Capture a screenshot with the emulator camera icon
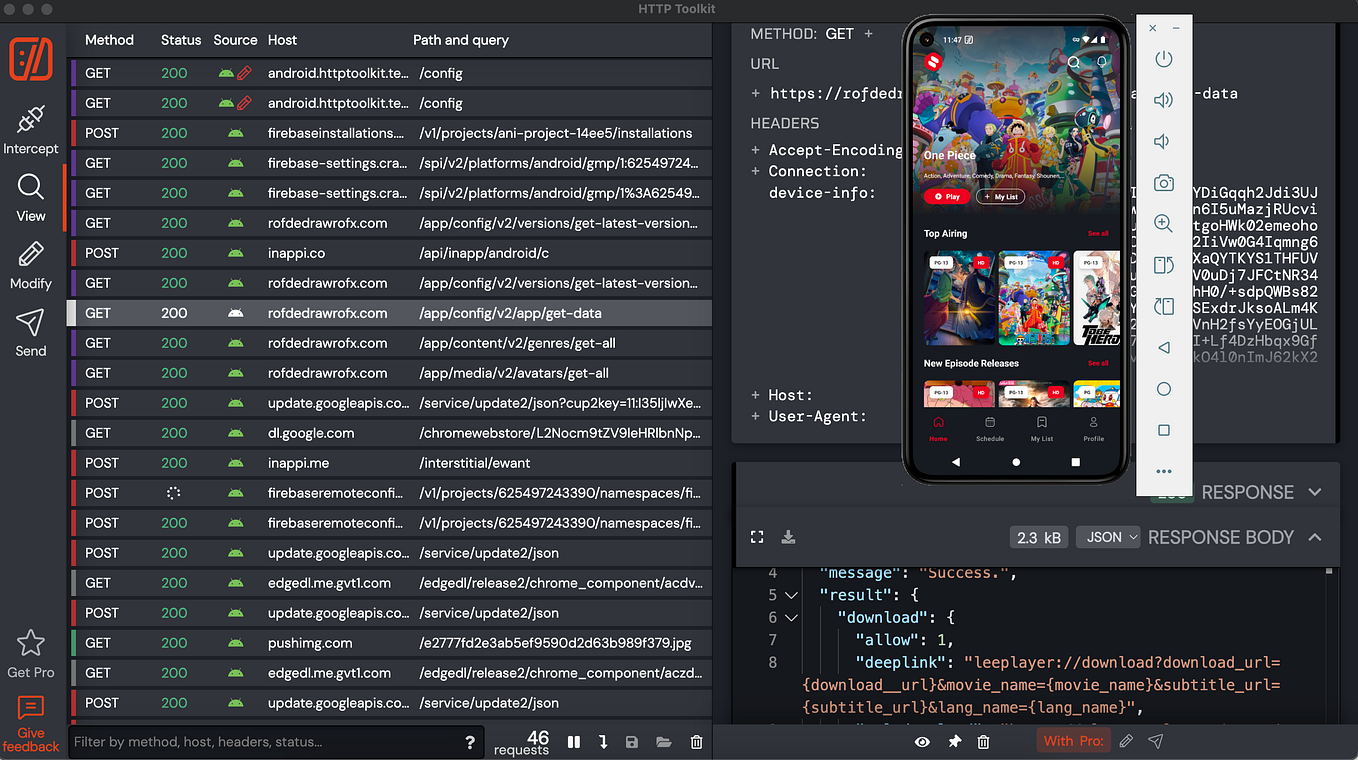This screenshot has height=760, width=1358. click(1163, 182)
